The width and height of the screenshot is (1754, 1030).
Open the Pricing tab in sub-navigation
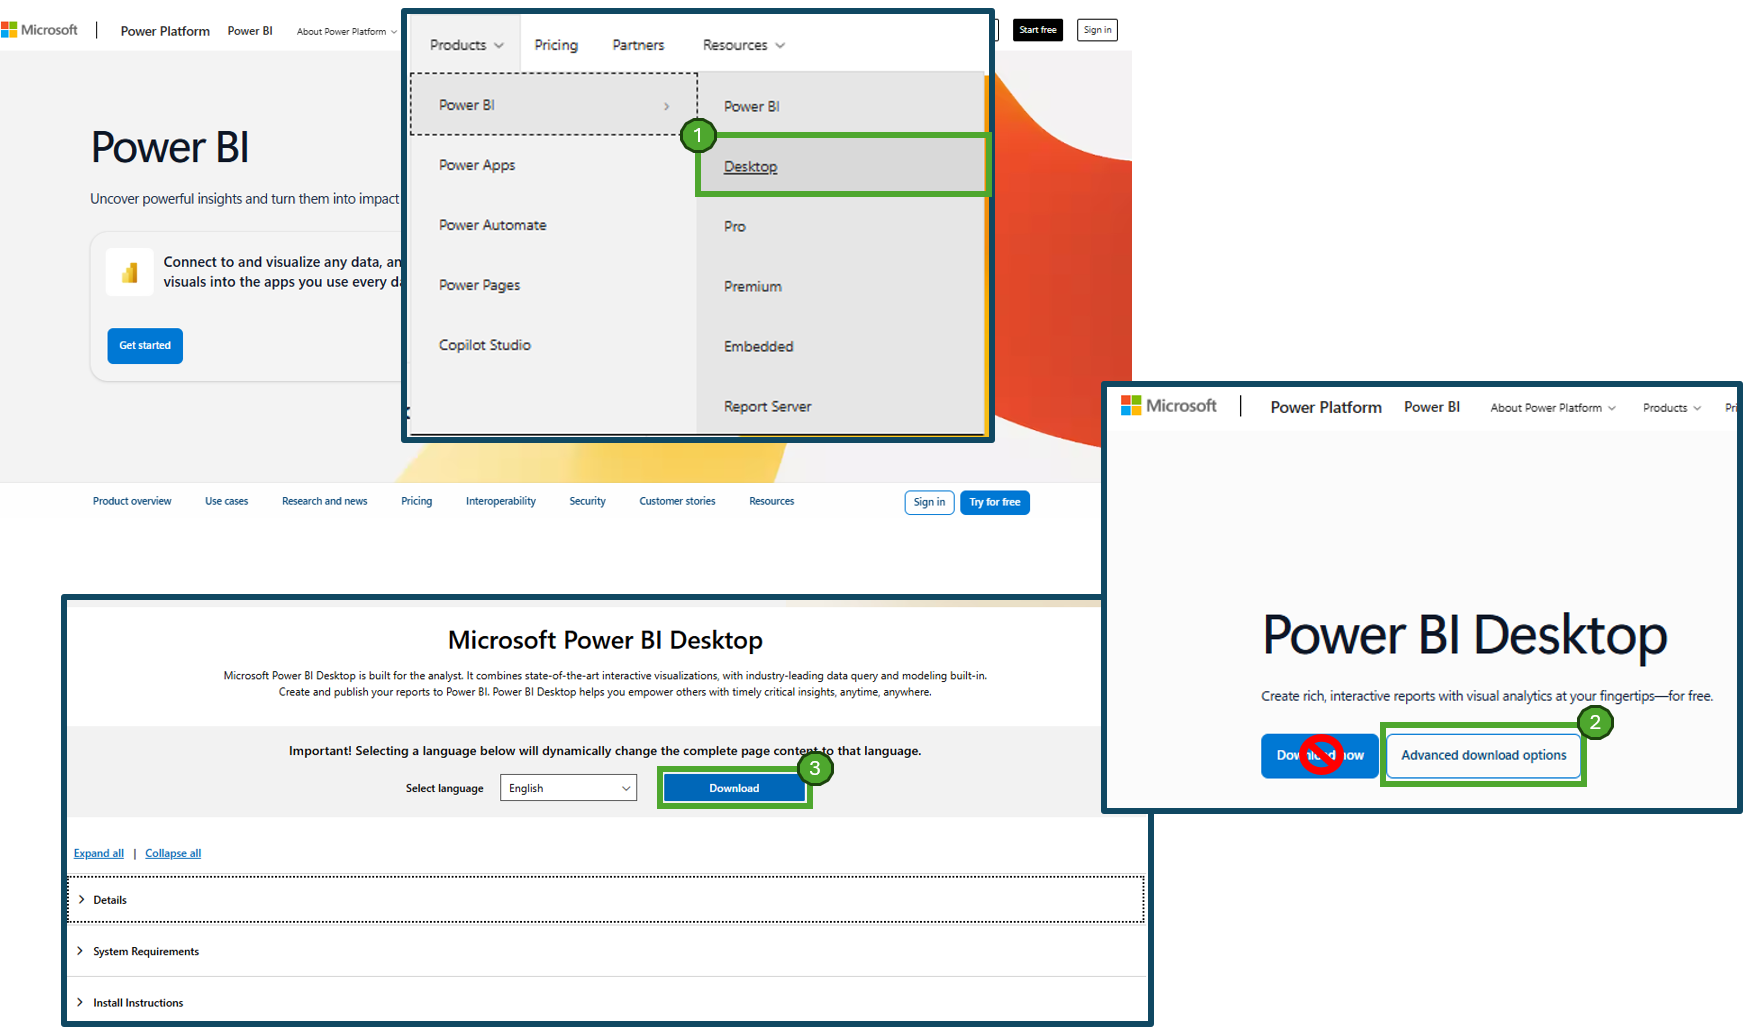416,501
